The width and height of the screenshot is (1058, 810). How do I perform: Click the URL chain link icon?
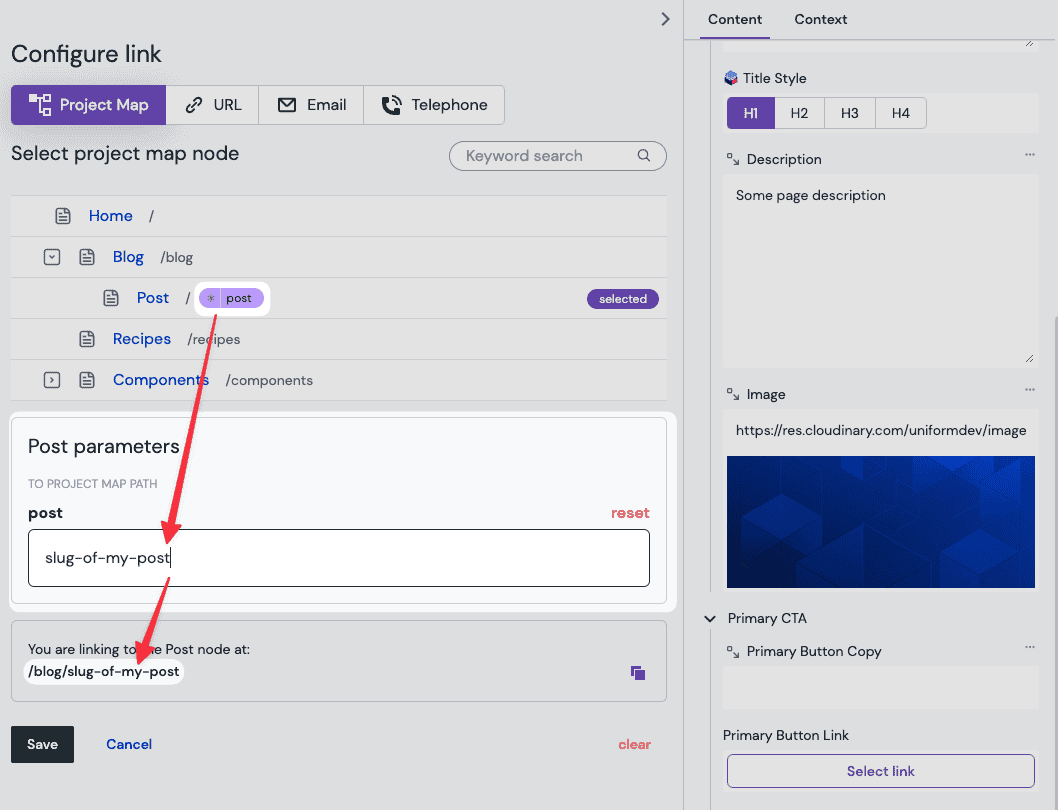click(194, 105)
